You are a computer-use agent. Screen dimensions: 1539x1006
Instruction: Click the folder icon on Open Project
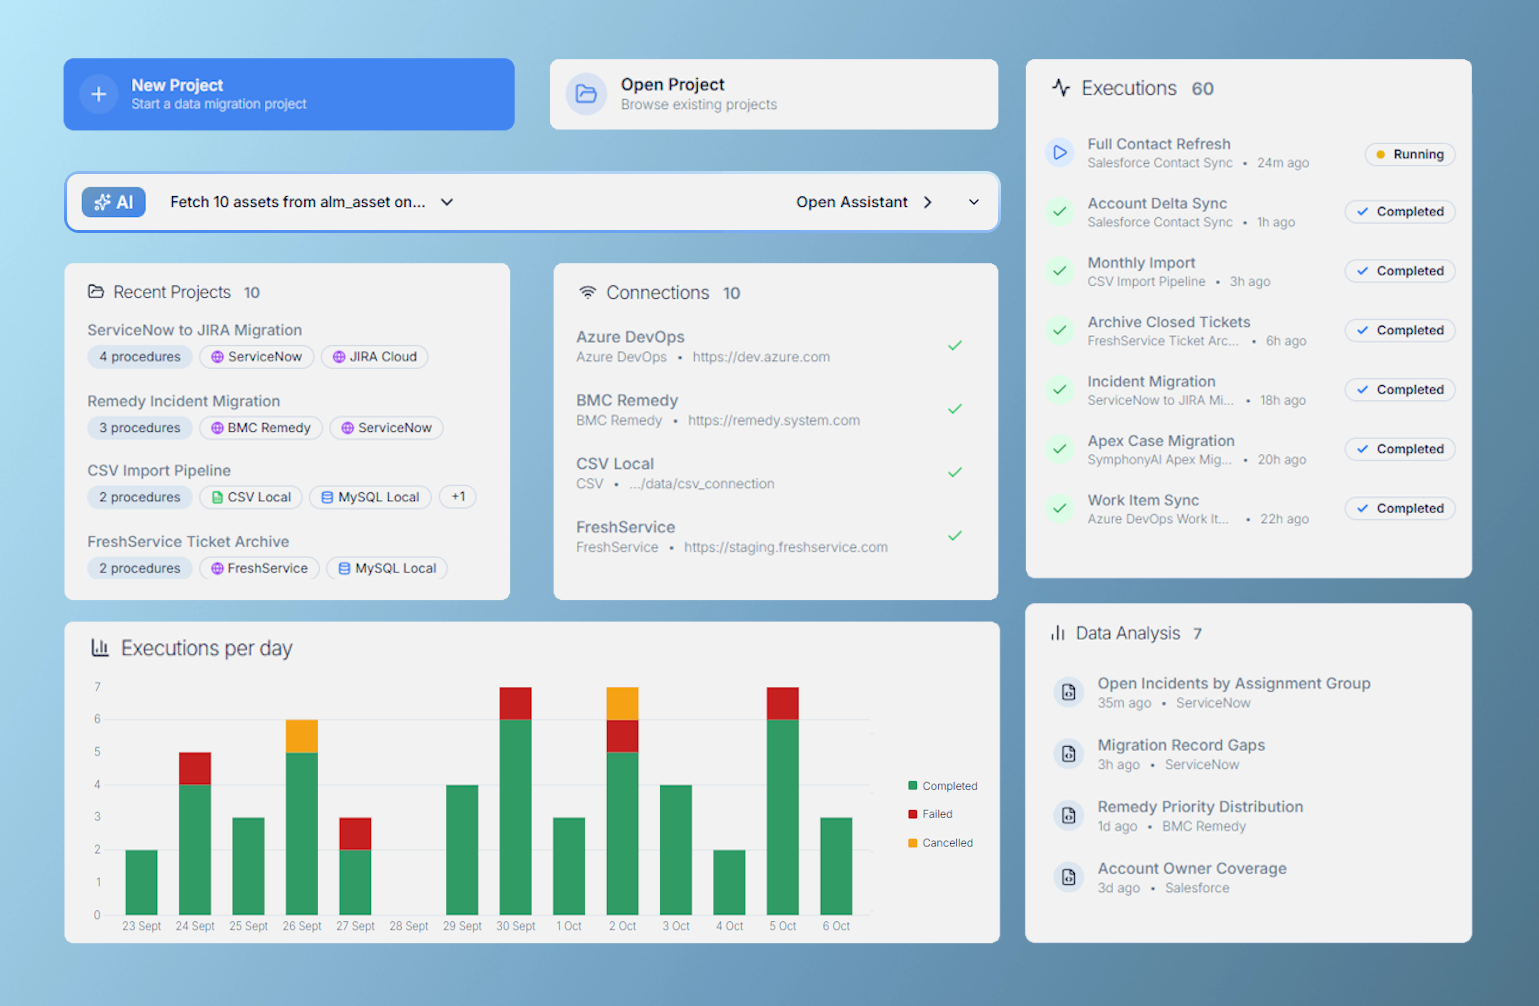point(586,94)
